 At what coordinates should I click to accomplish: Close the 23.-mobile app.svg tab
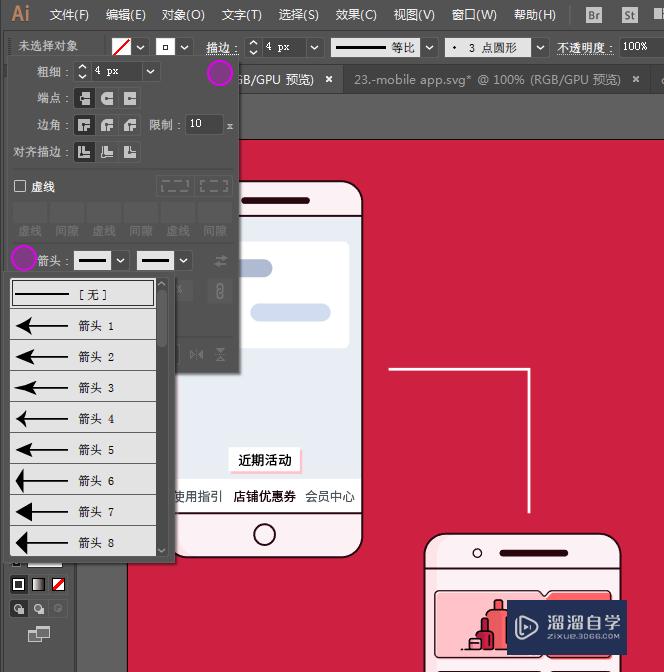(636, 79)
